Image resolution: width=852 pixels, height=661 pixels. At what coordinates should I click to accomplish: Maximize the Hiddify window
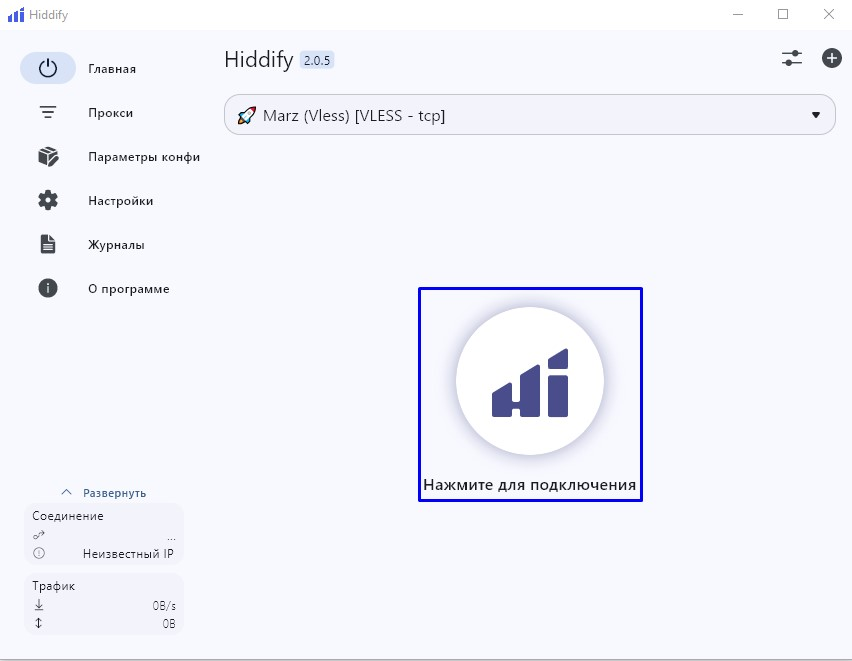click(783, 14)
